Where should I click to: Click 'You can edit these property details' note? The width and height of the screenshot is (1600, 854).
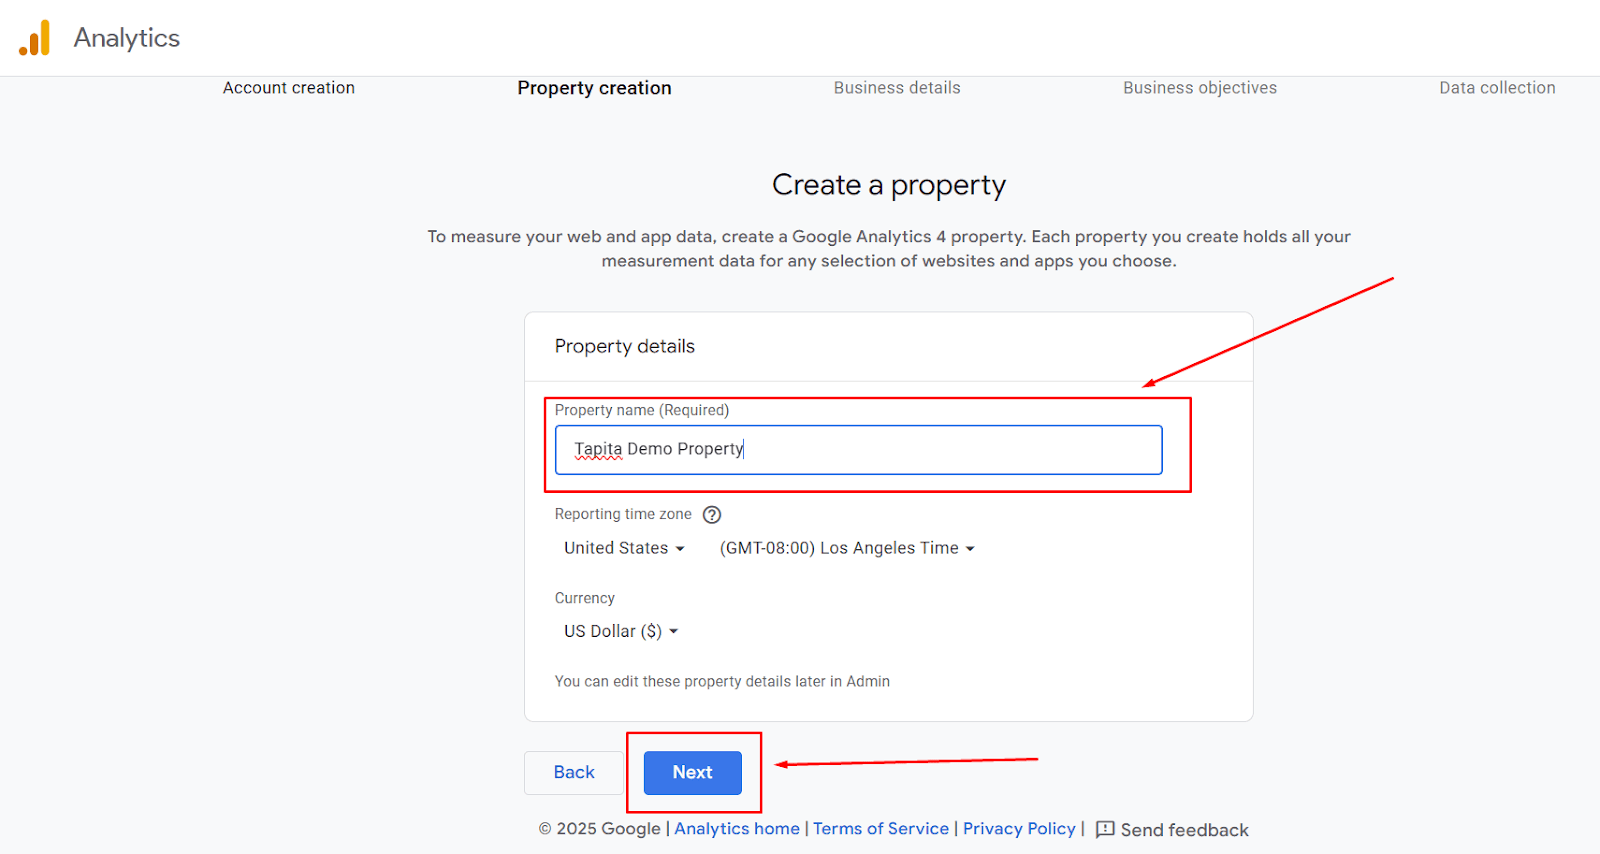[x=722, y=681]
